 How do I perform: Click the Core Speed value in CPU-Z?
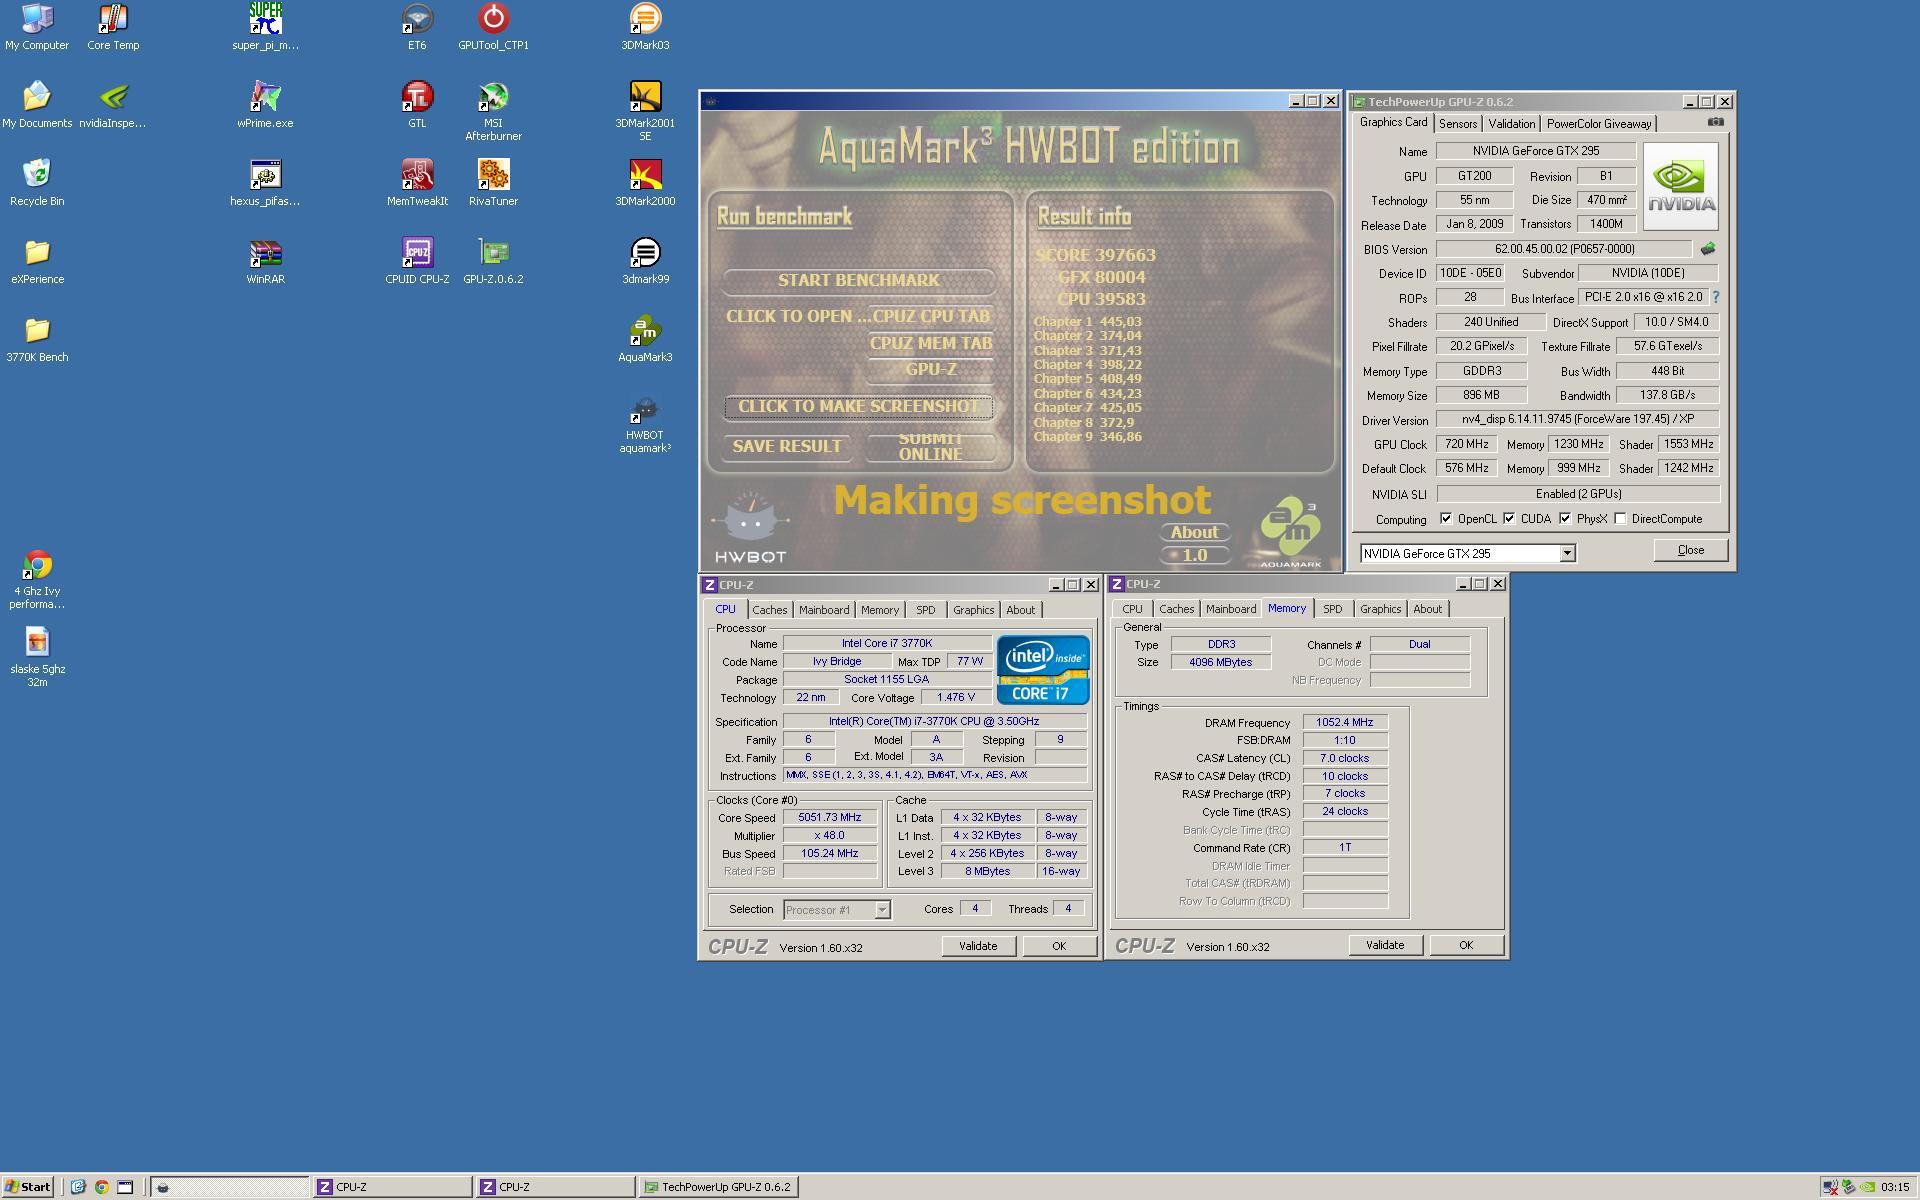click(x=830, y=817)
